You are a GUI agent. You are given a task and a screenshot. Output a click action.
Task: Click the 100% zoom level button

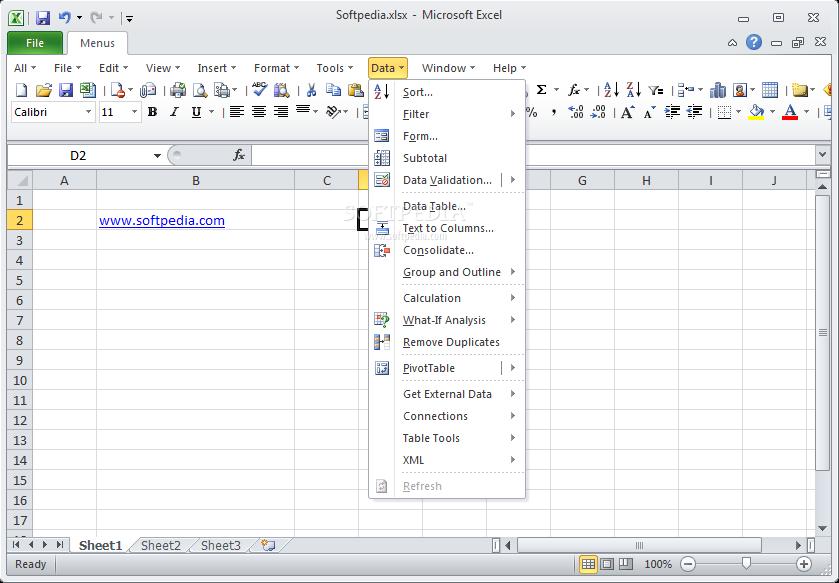click(658, 564)
